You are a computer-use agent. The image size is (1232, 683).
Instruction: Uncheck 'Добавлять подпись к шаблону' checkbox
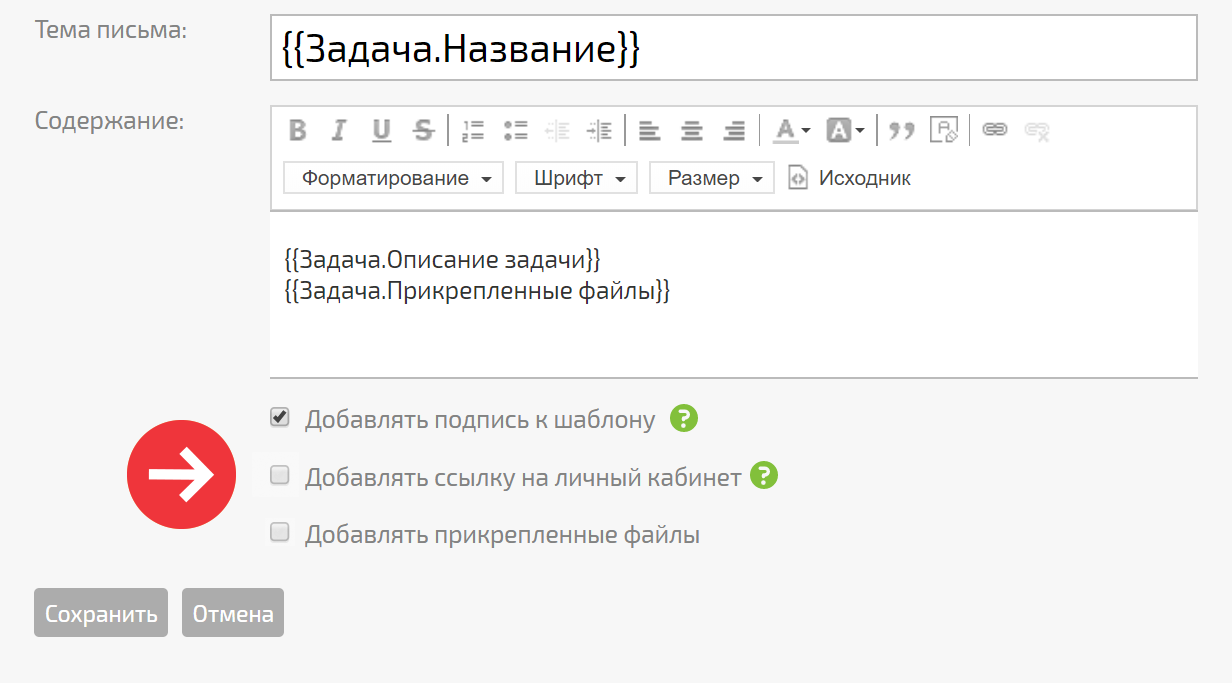[280, 417]
